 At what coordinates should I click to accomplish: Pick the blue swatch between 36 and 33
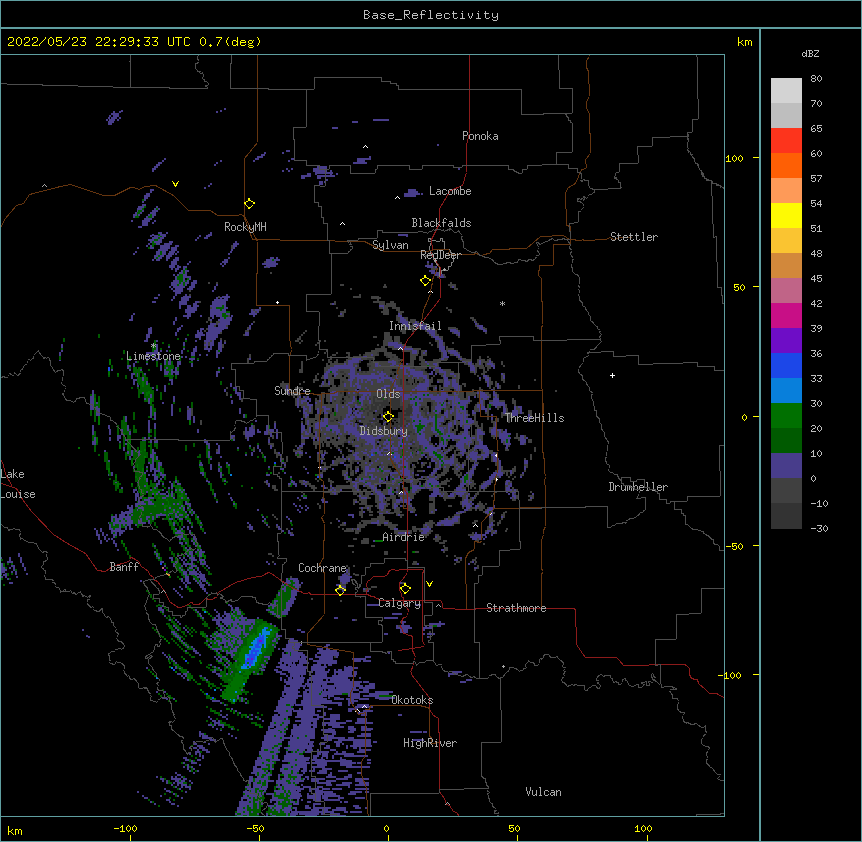[x=786, y=366]
